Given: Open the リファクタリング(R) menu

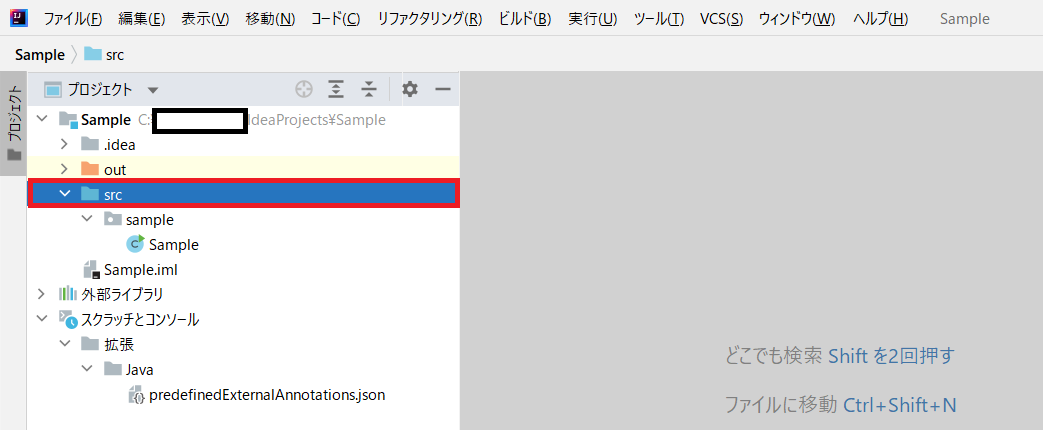Looking at the screenshot, I should coord(430,19).
